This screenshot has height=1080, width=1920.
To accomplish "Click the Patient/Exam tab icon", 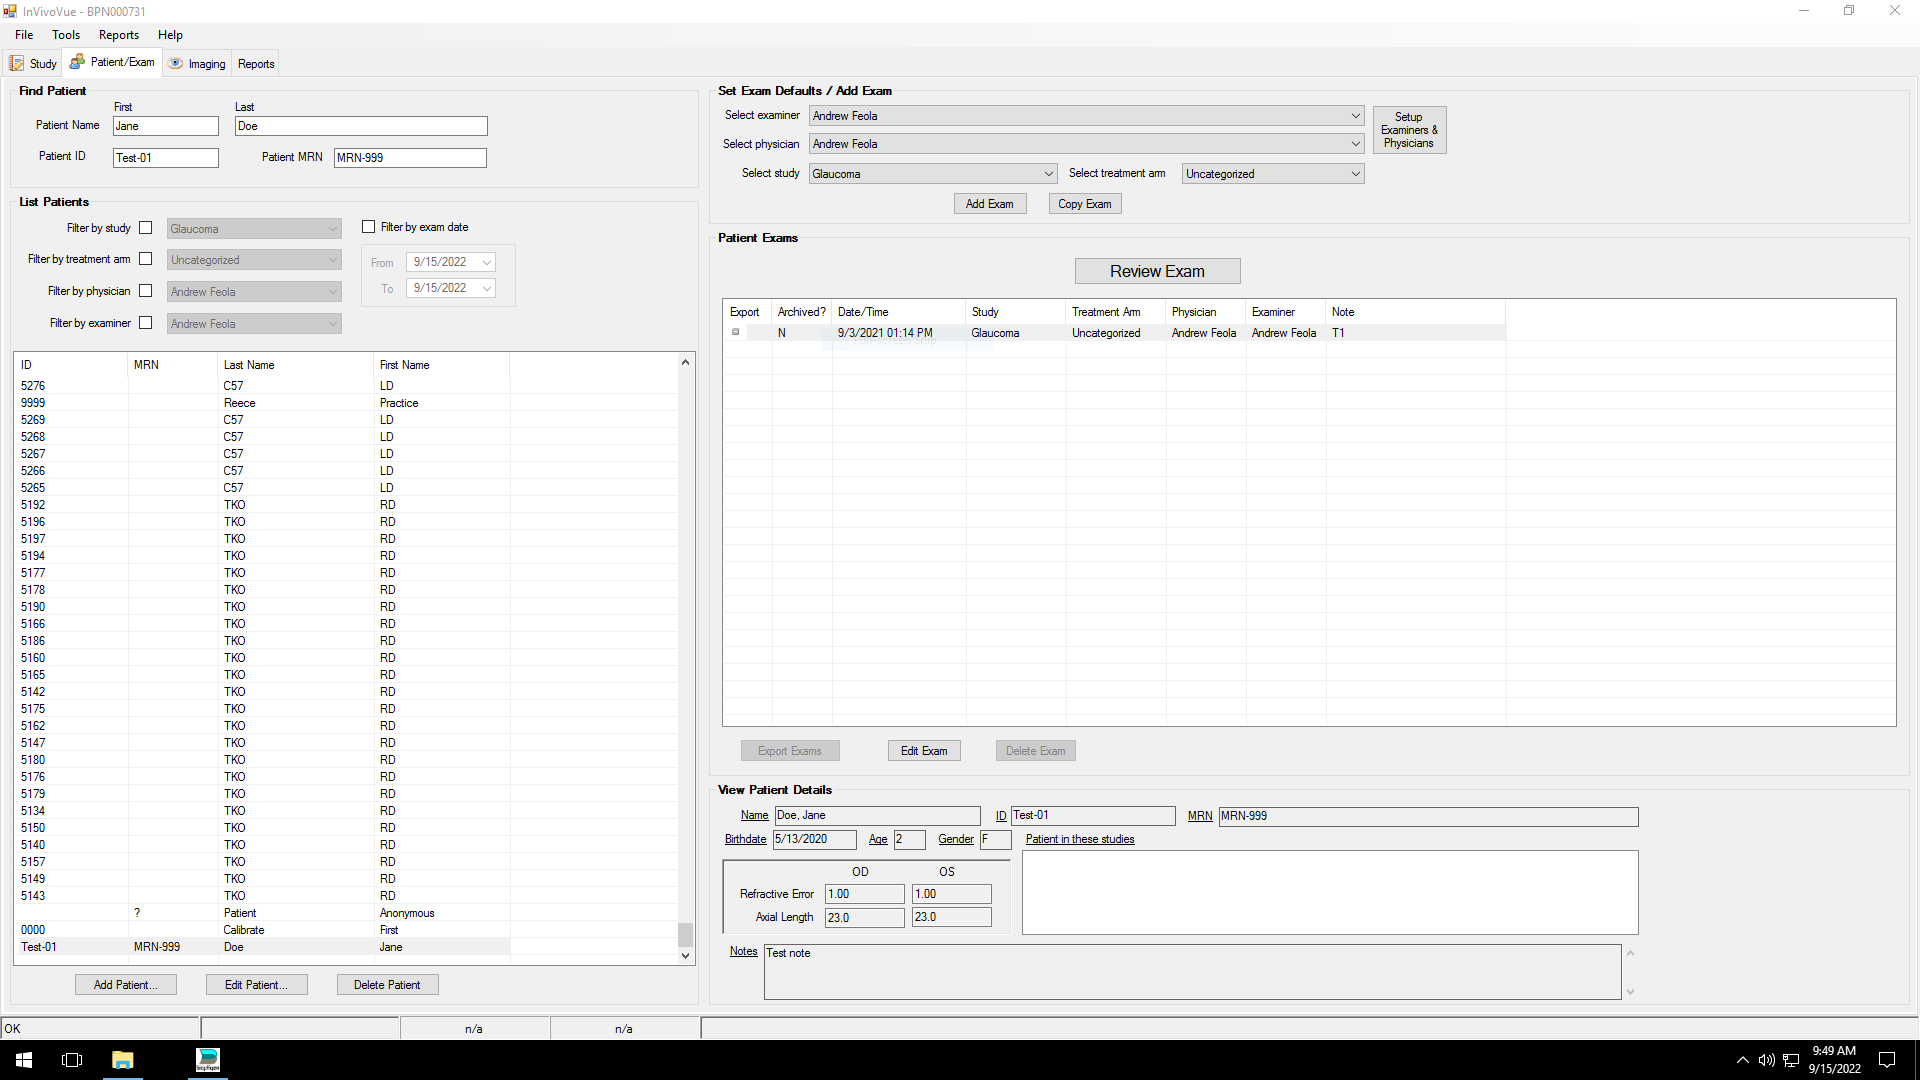I will pos(77,62).
